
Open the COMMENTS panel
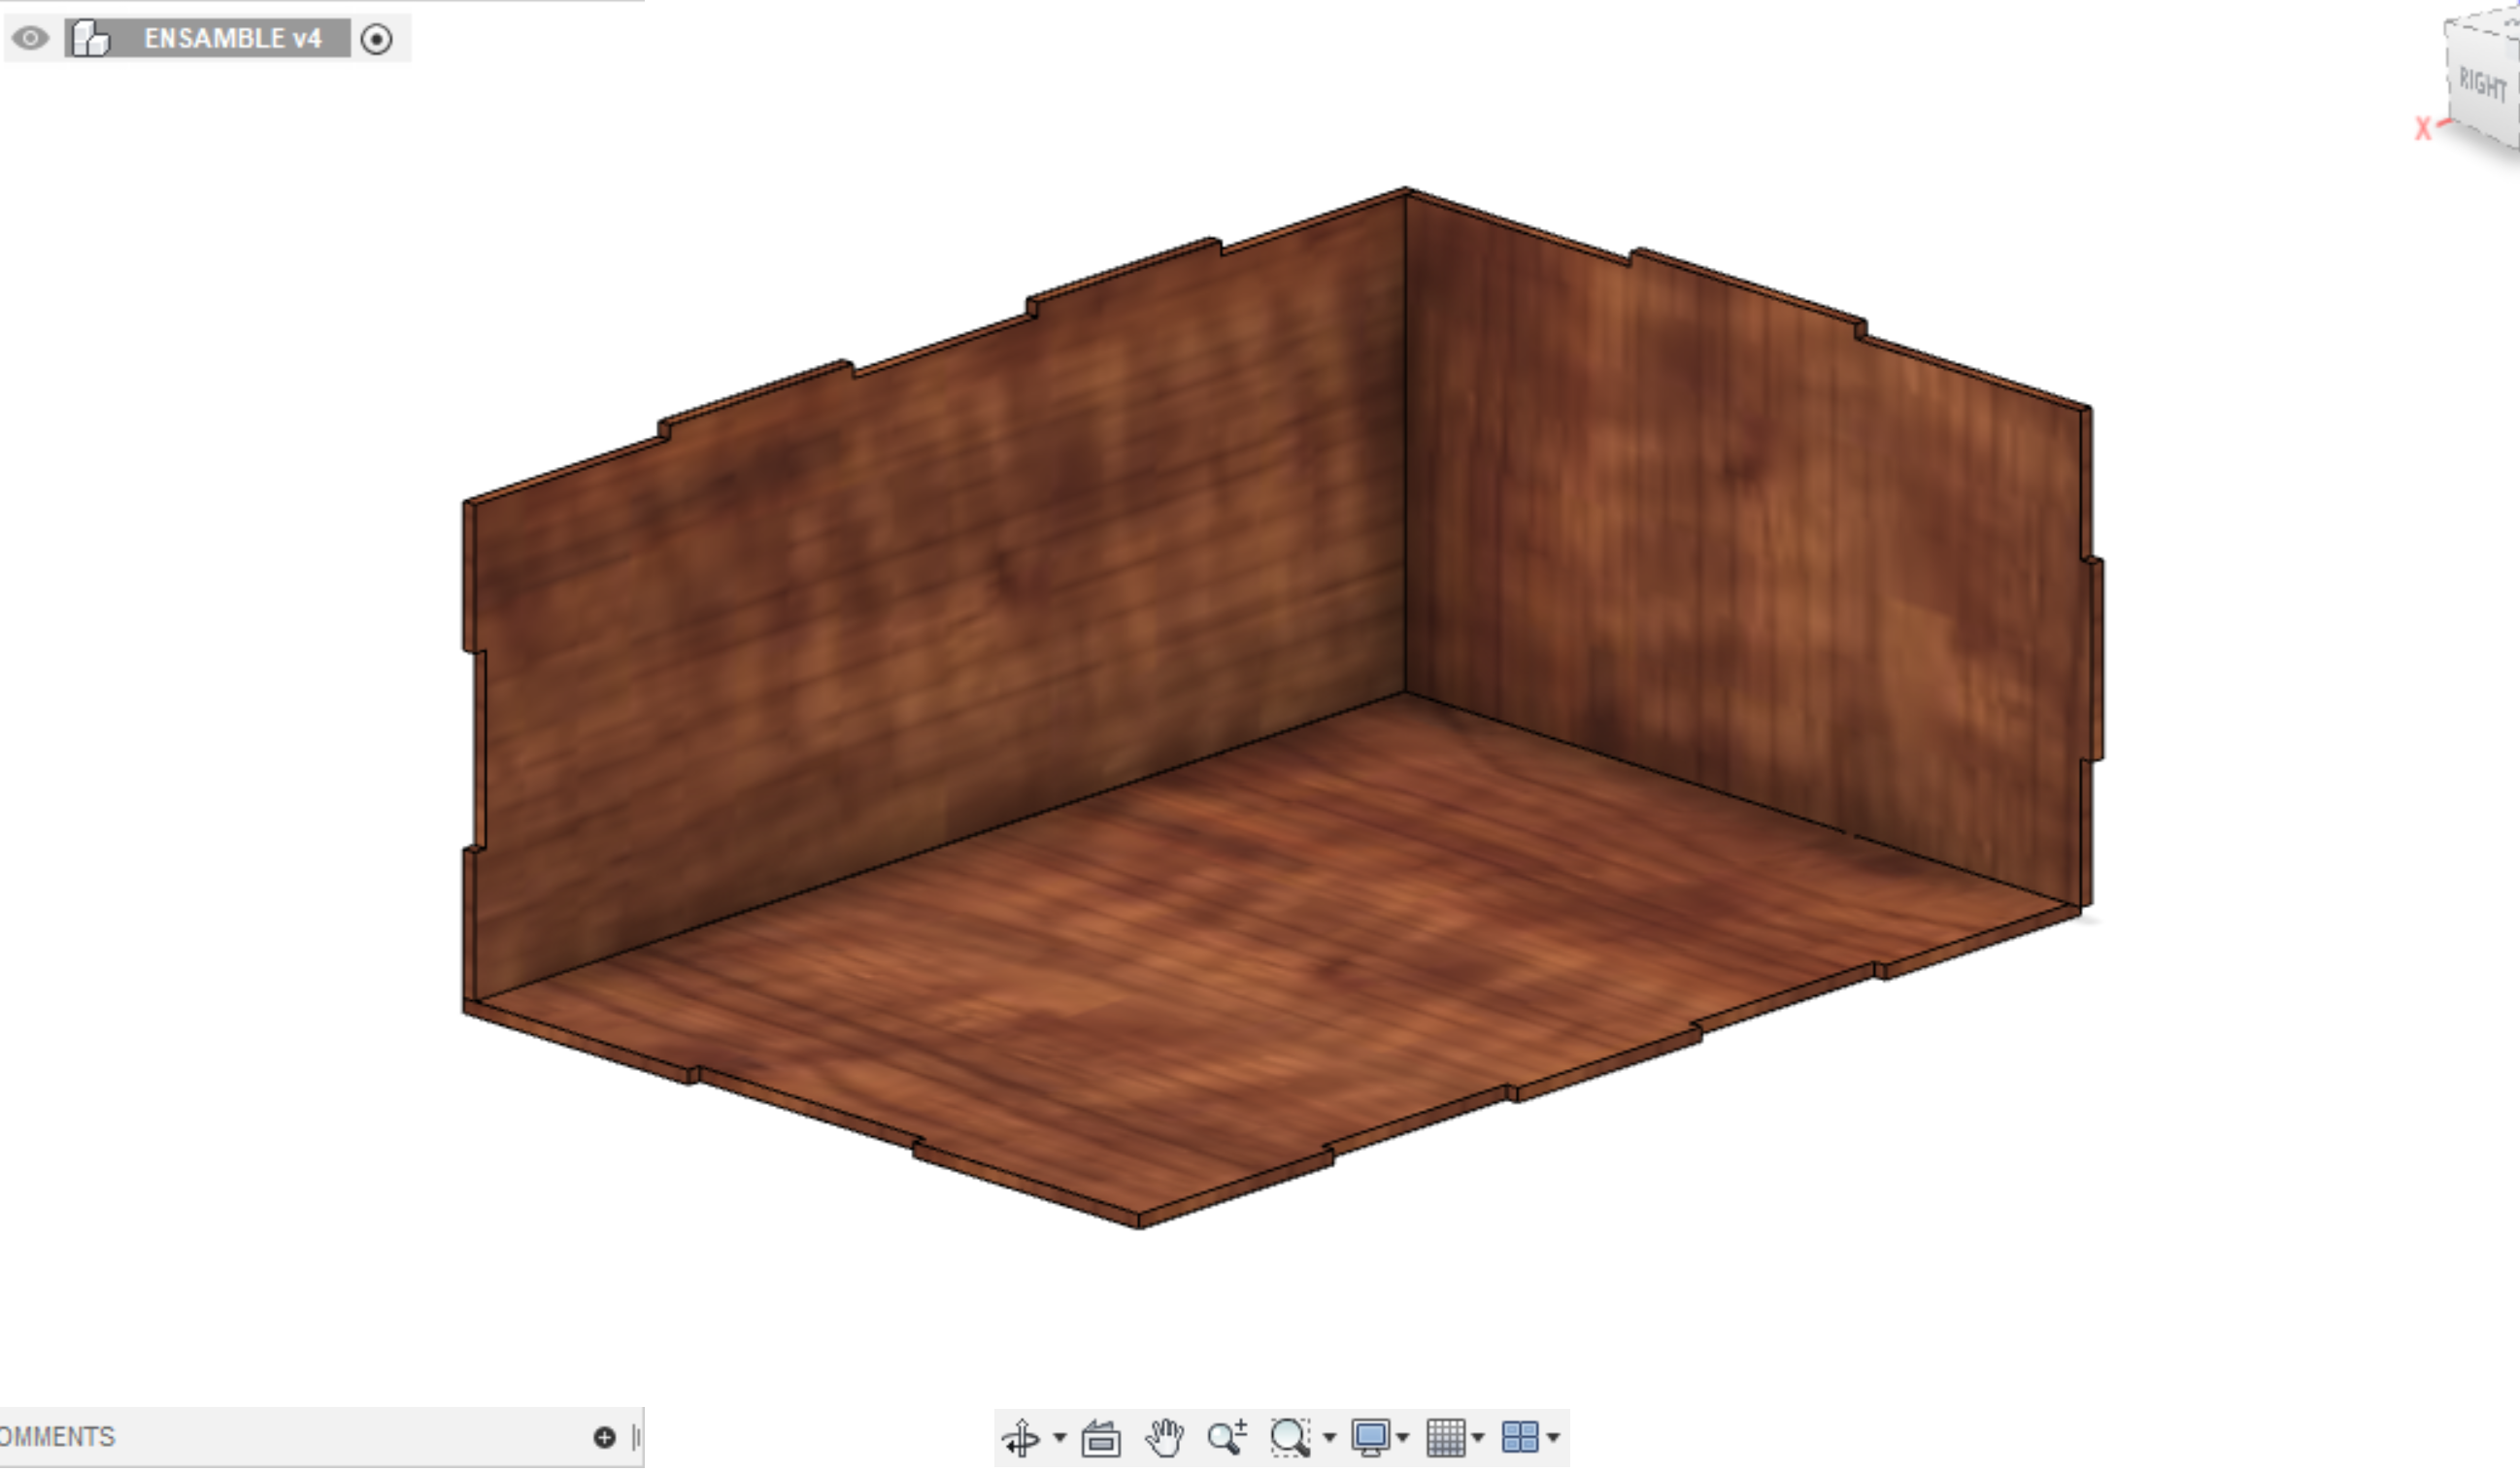(x=57, y=1437)
